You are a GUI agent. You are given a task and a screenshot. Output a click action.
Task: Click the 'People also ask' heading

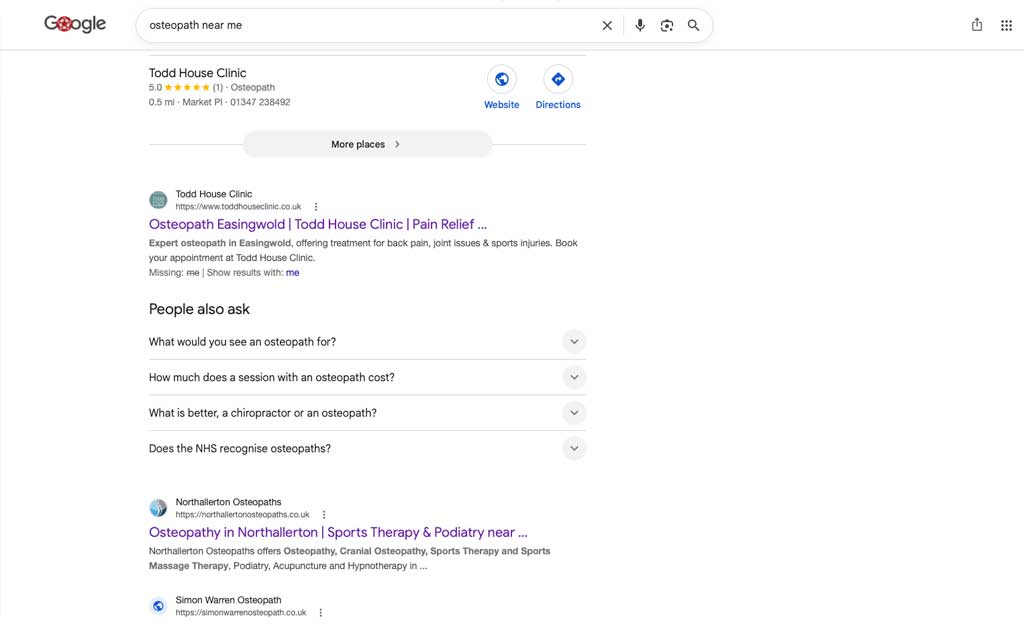(199, 309)
